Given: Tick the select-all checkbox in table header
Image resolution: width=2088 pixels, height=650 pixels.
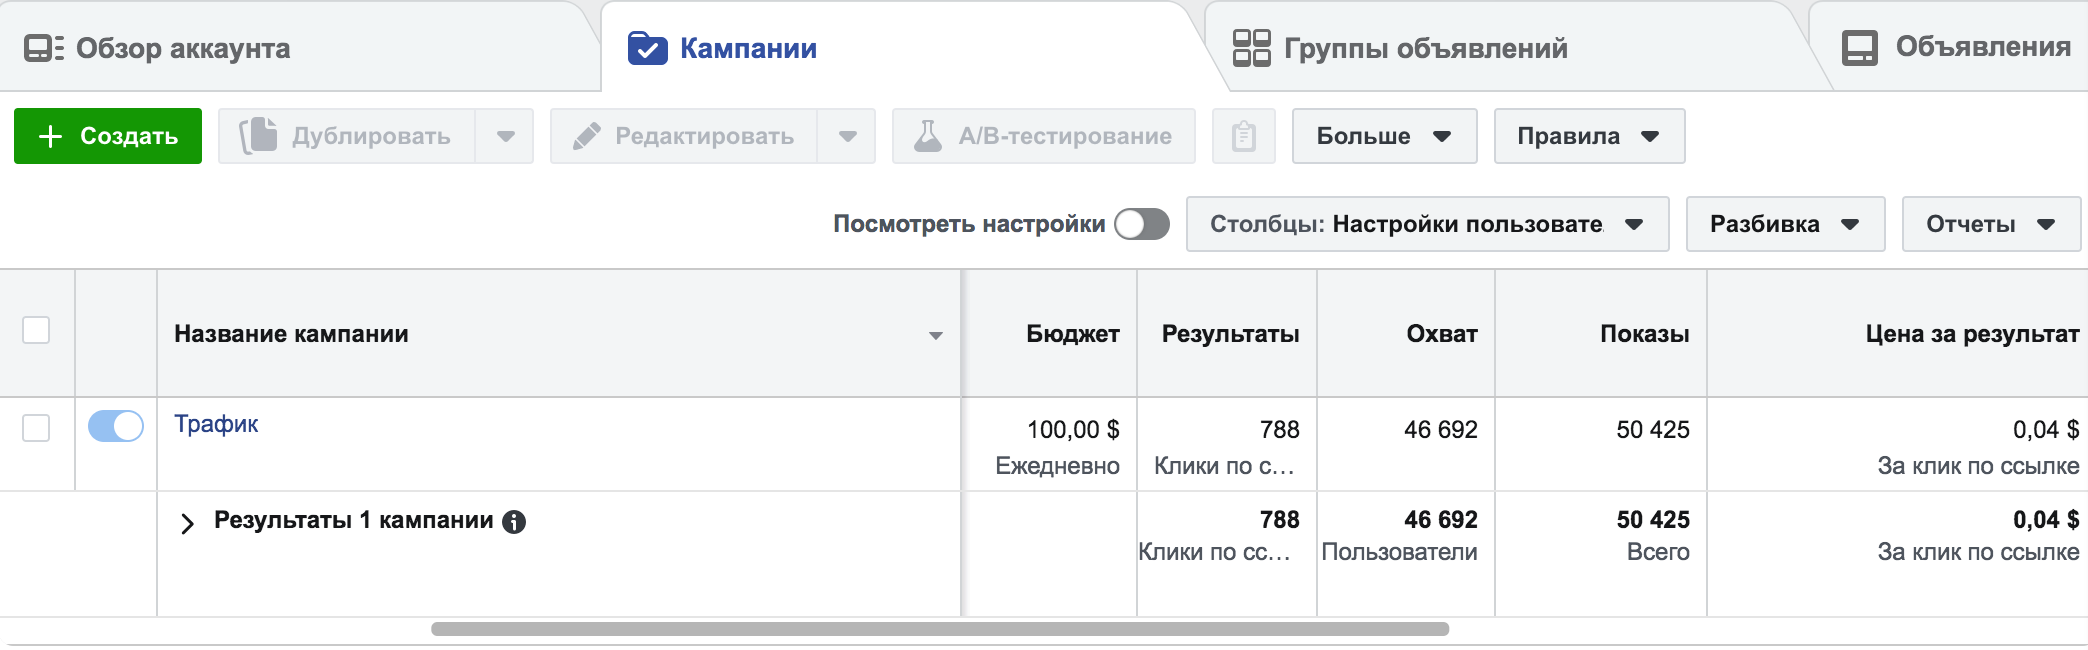Looking at the screenshot, I should tap(36, 330).
